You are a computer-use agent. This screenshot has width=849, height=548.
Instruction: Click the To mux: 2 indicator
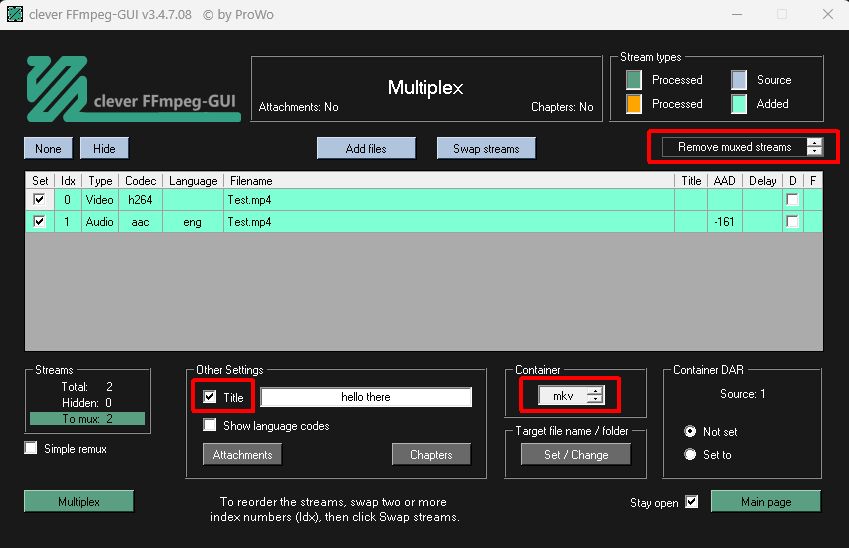[87, 419]
